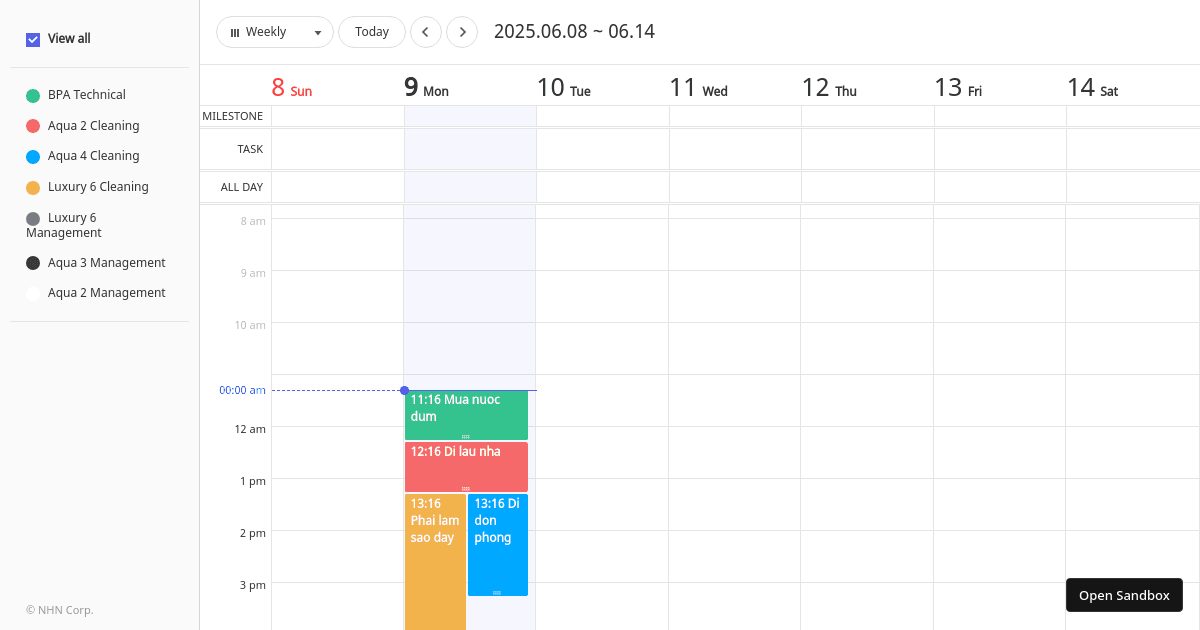
Task: Open the Weekly view dropdown
Action: point(317,31)
